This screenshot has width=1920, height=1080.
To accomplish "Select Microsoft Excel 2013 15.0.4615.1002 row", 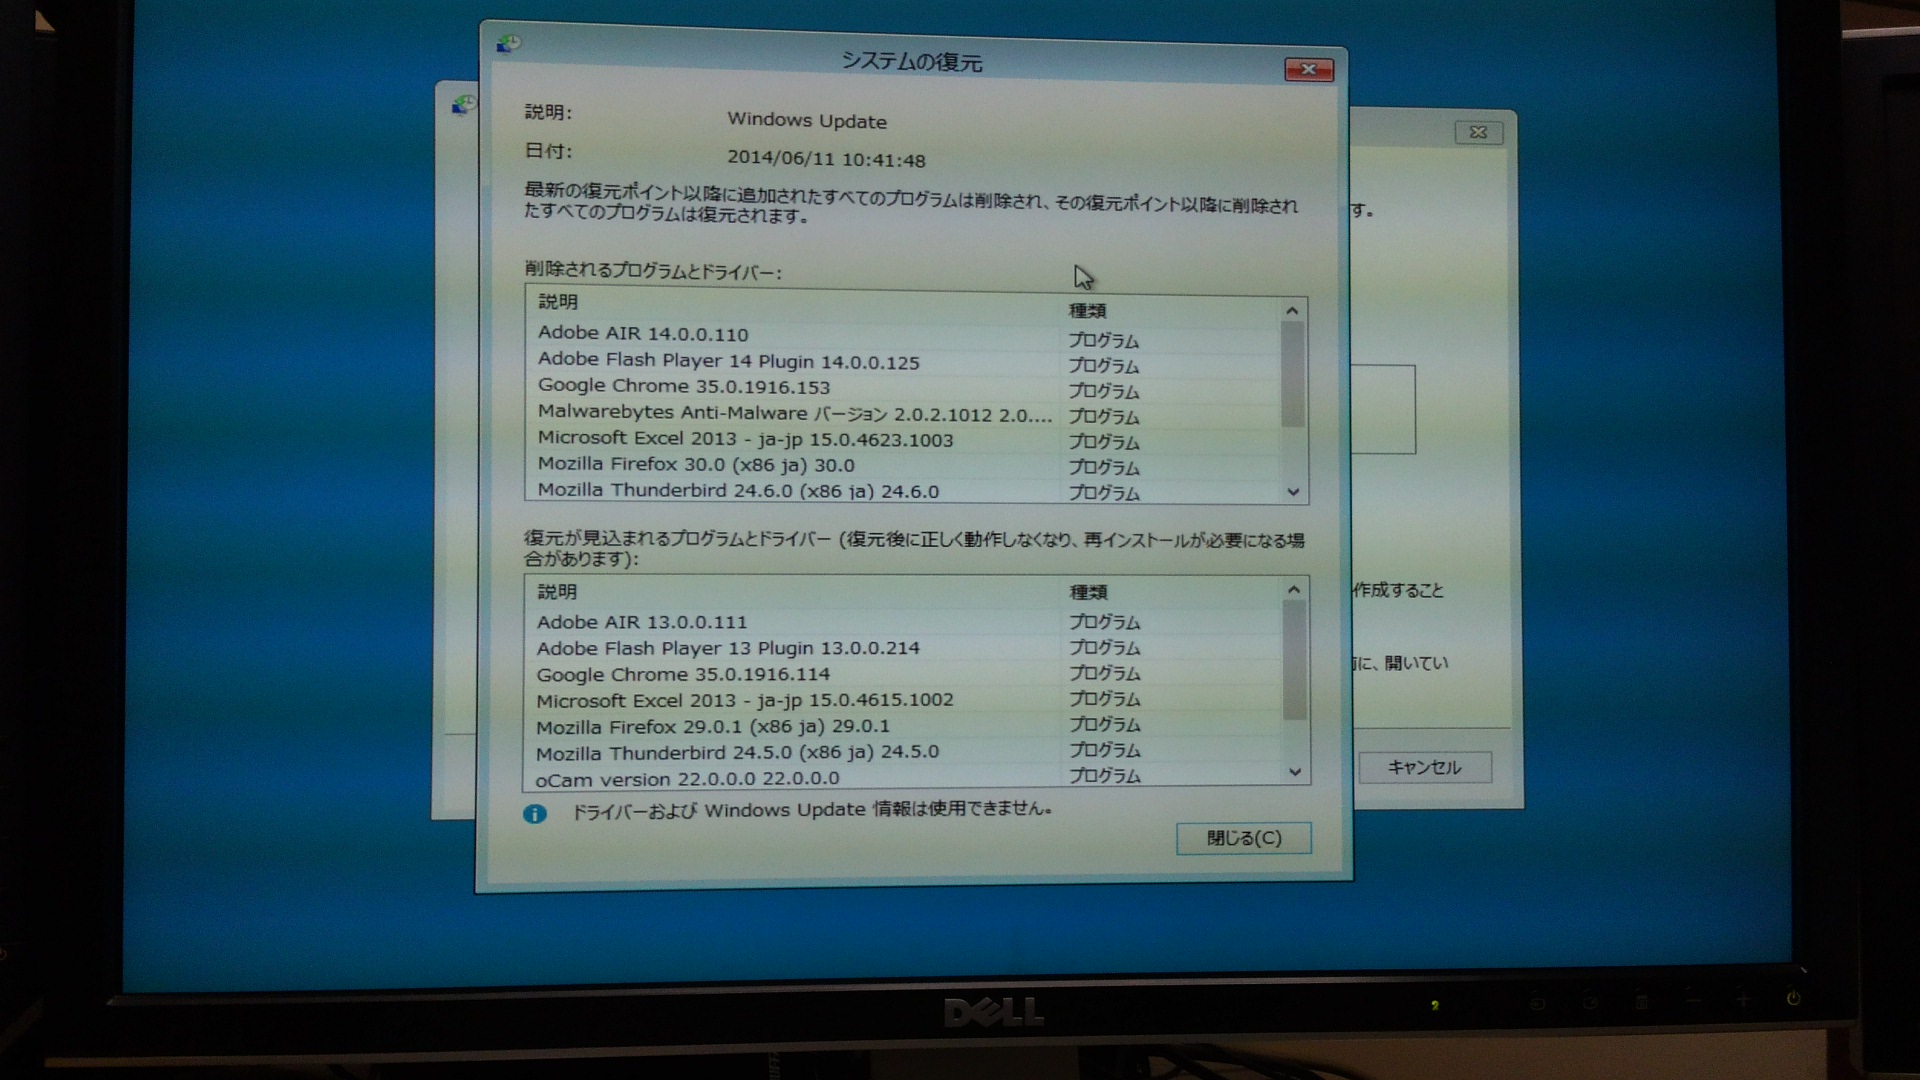I will click(903, 700).
